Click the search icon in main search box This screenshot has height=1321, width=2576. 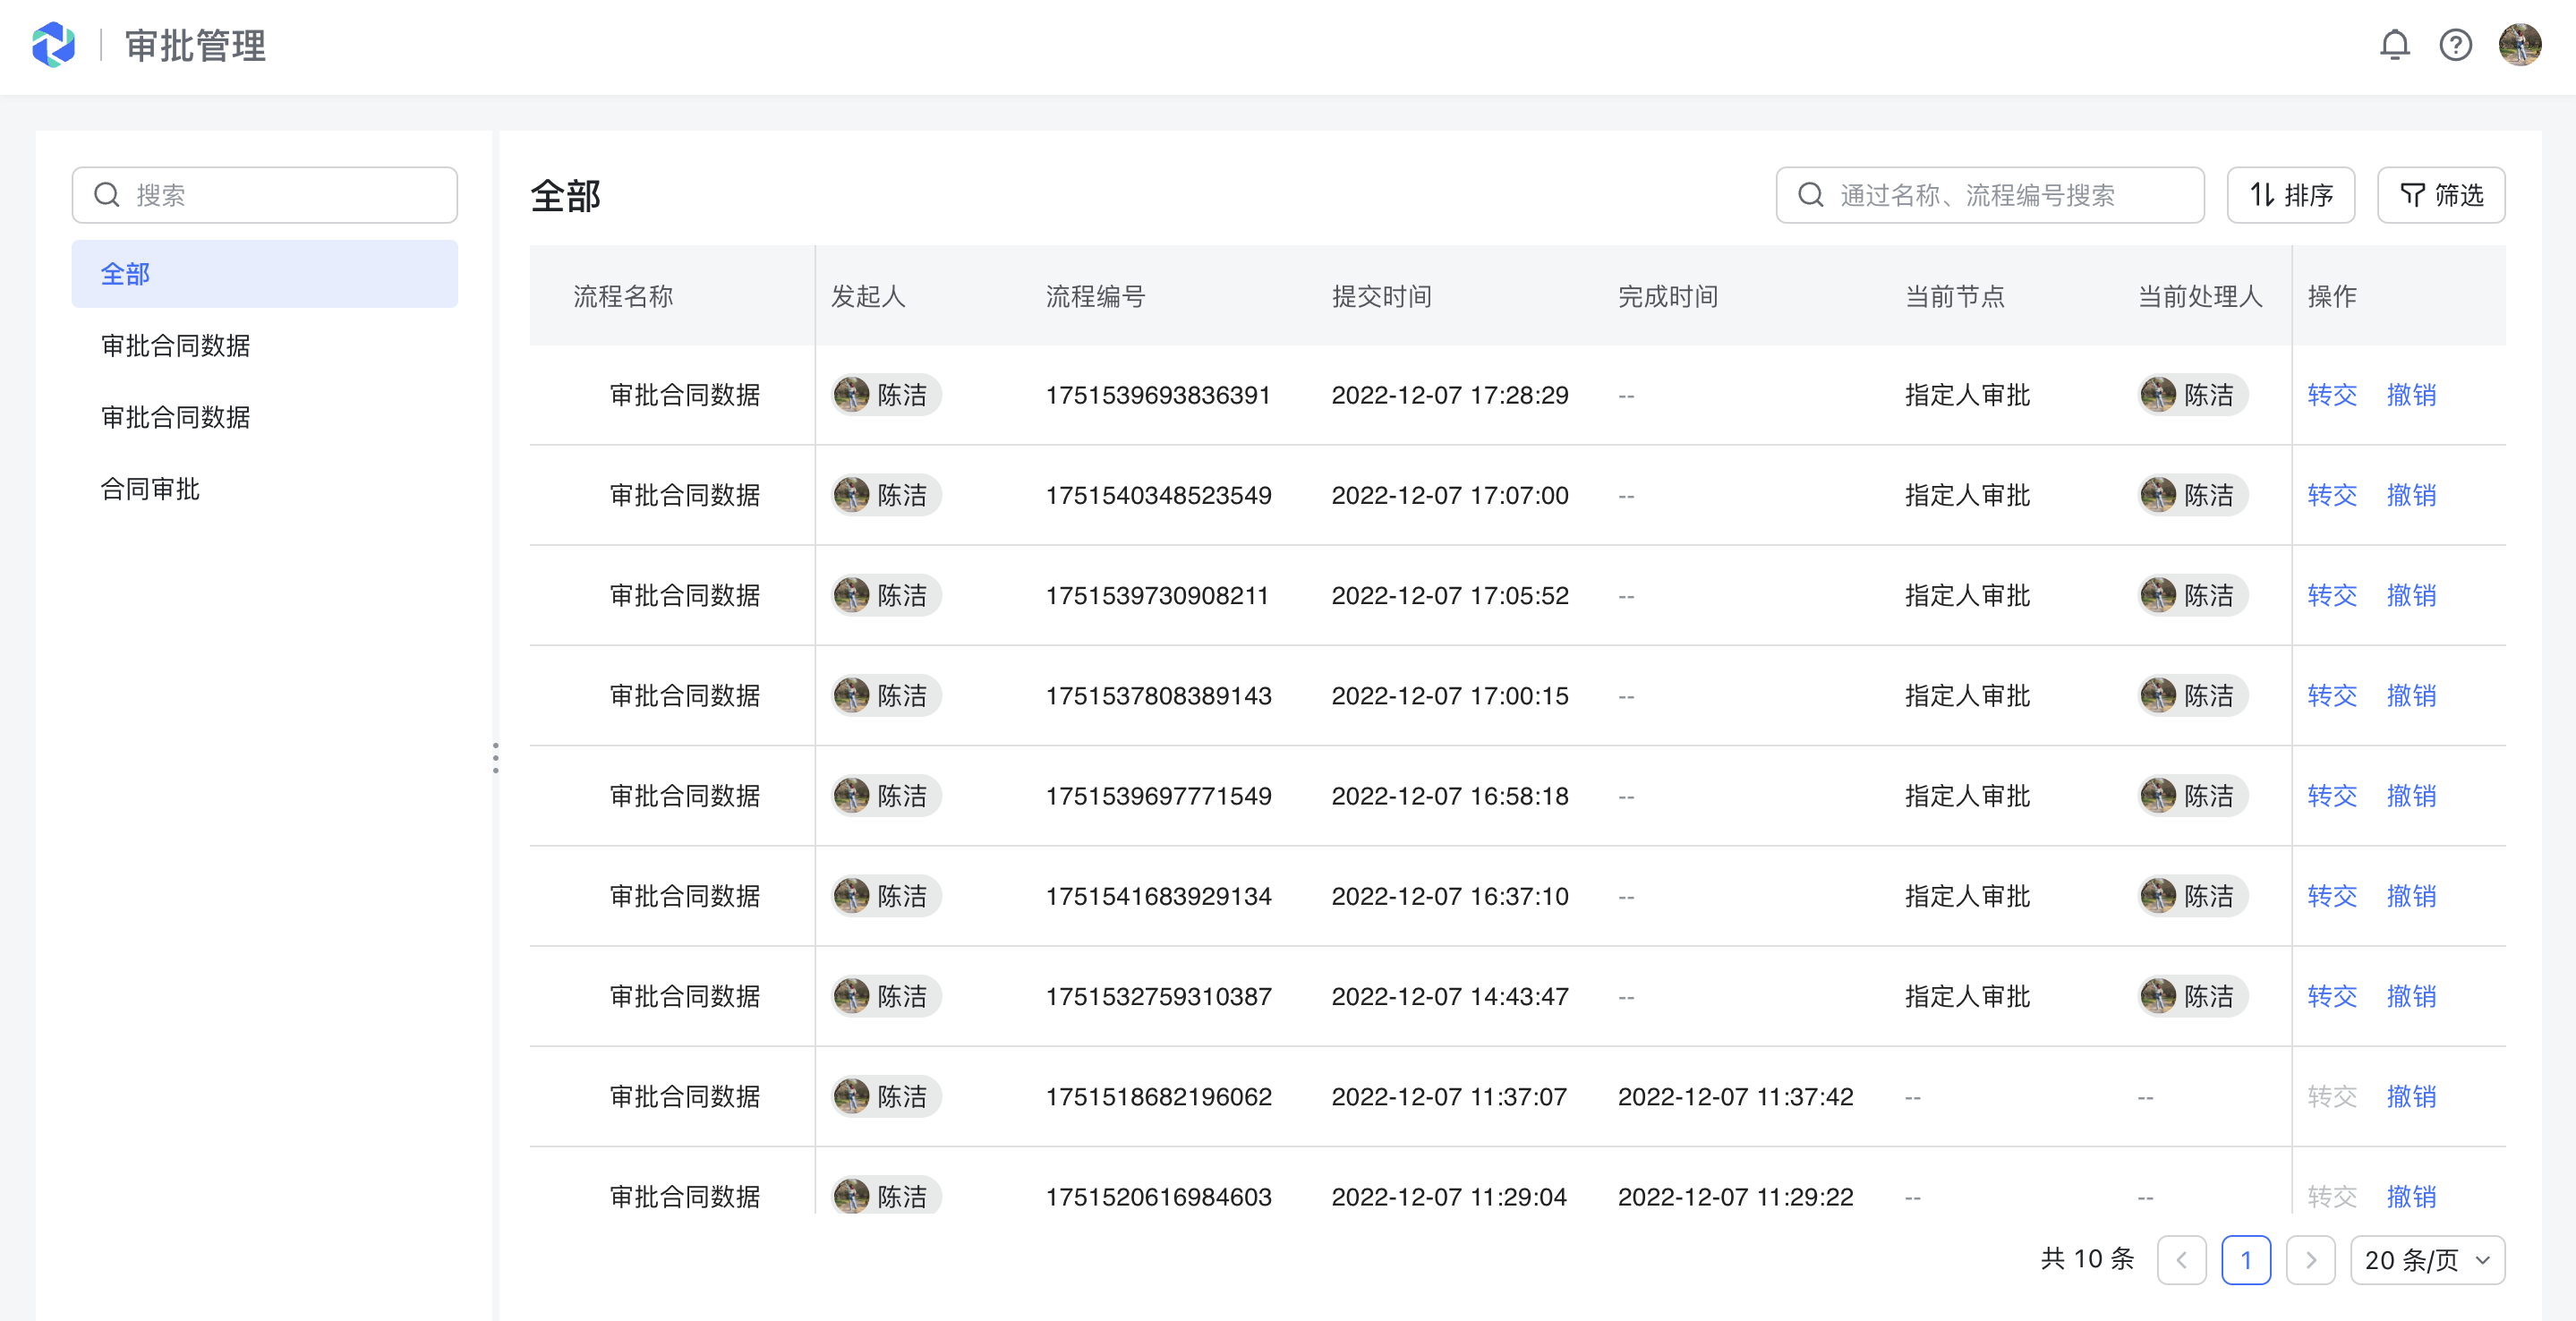click(1811, 195)
